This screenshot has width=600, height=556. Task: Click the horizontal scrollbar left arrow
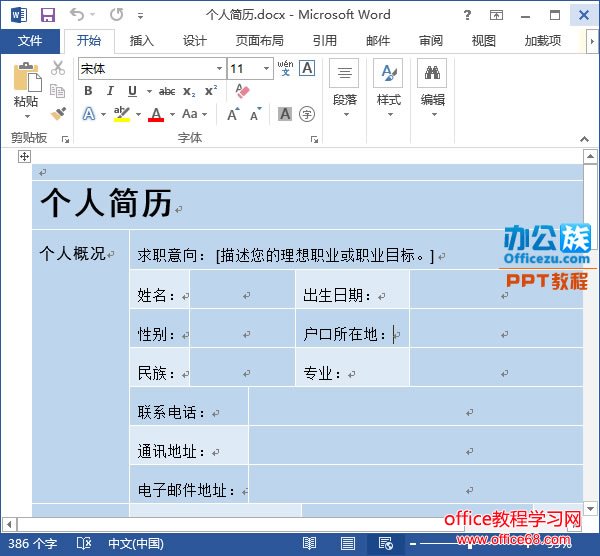9,524
